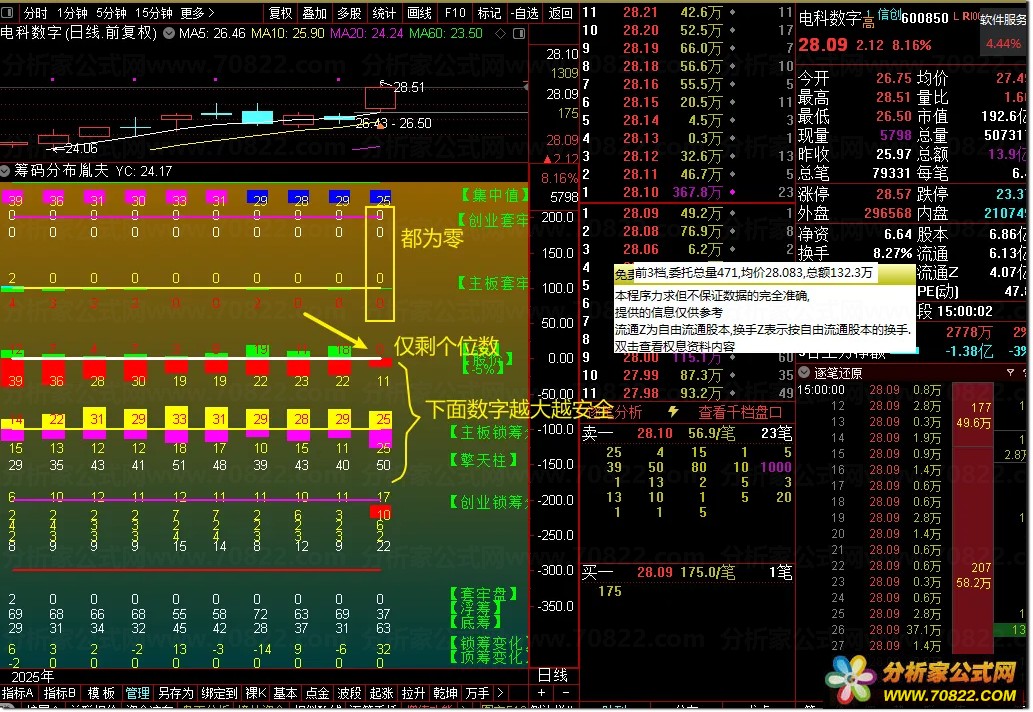The width and height of the screenshot is (1033, 712).
Task: Click lightning bolt icon by 查看千档盘口
Action: tap(673, 412)
